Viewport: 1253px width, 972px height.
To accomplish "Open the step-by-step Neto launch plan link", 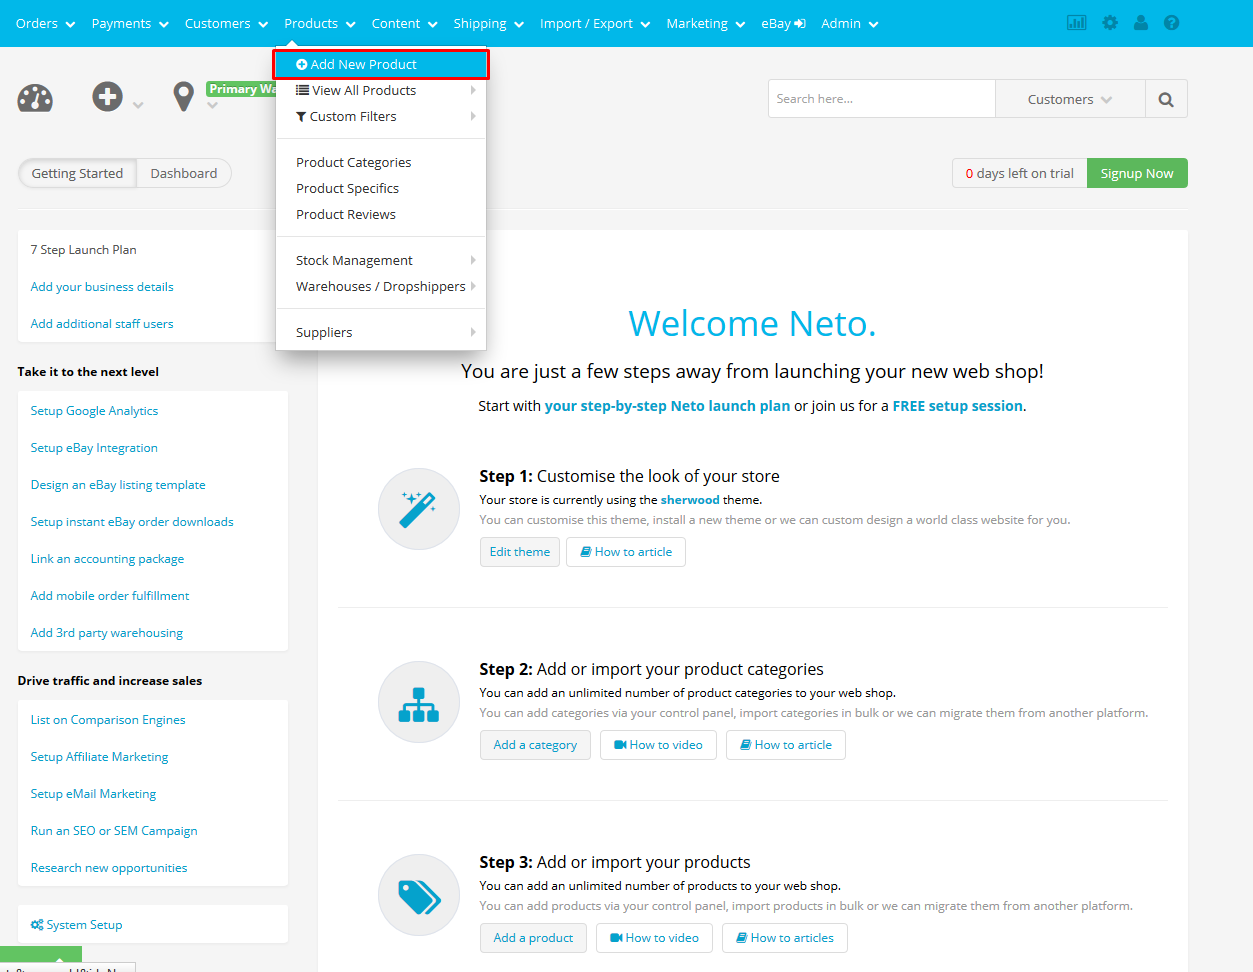I will click(667, 406).
